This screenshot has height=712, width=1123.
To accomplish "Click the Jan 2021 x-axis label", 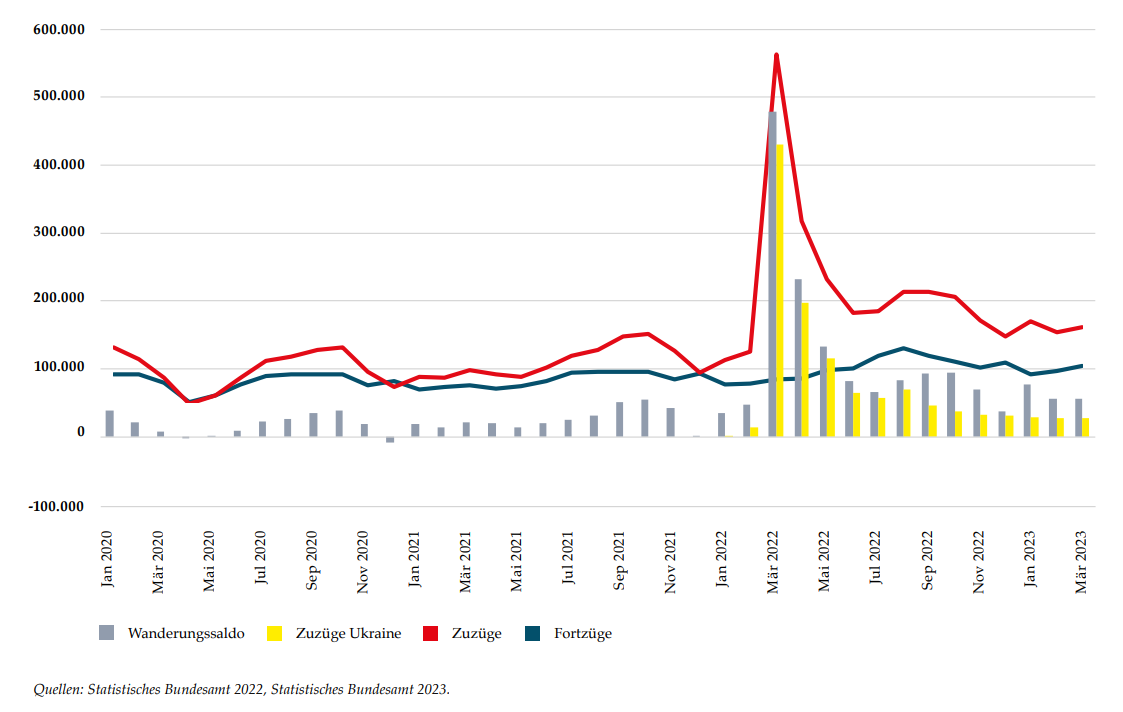I will point(415,559).
